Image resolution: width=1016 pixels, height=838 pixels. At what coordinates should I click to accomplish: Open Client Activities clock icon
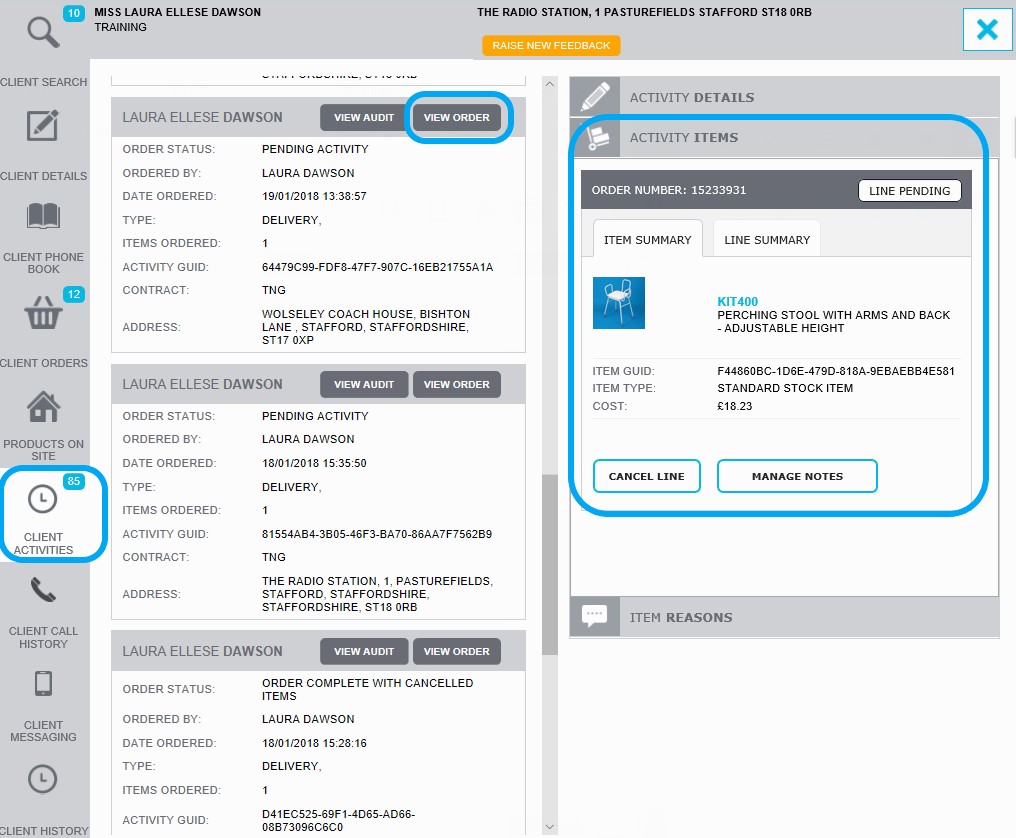[x=43, y=500]
